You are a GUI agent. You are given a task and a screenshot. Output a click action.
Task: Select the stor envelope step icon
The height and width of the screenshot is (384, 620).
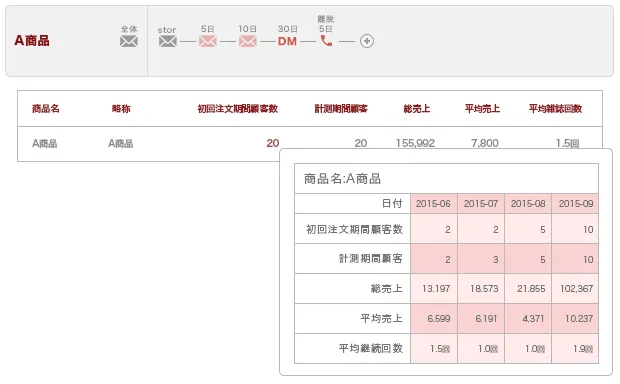[x=168, y=41]
